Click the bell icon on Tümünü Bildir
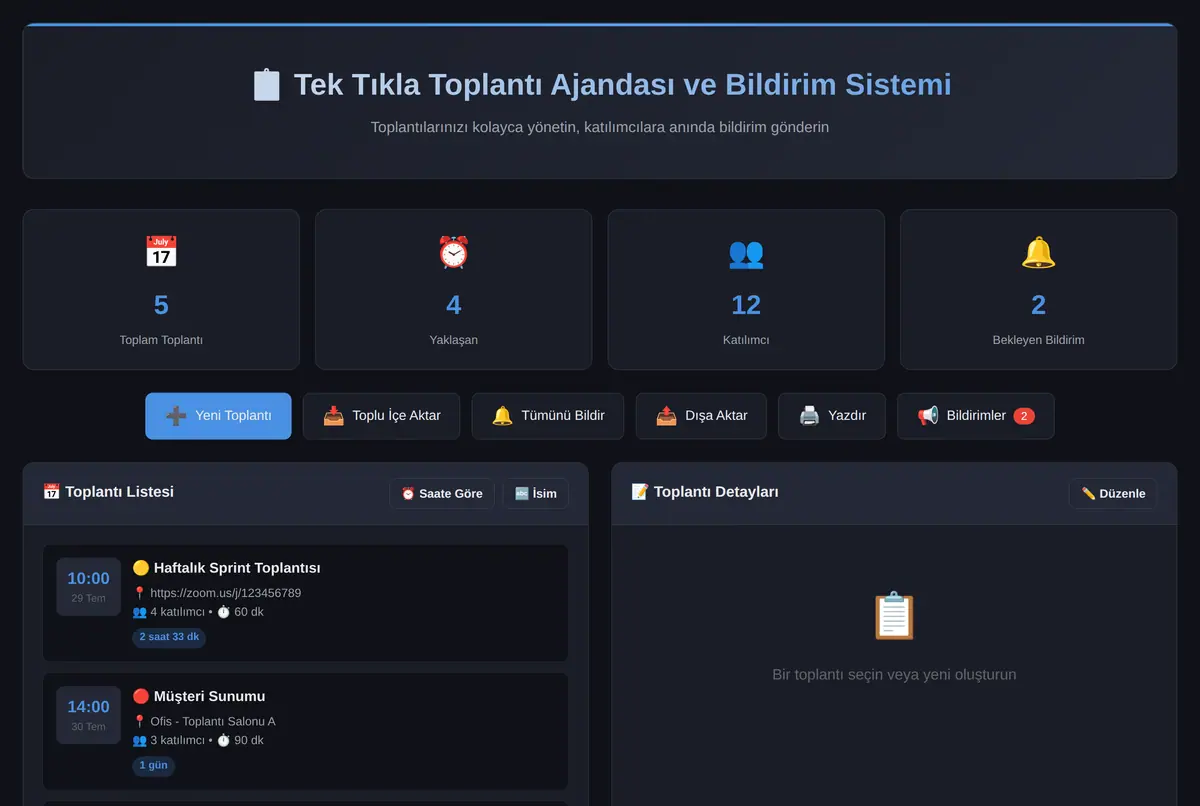The height and width of the screenshot is (806, 1200). point(502,416)
